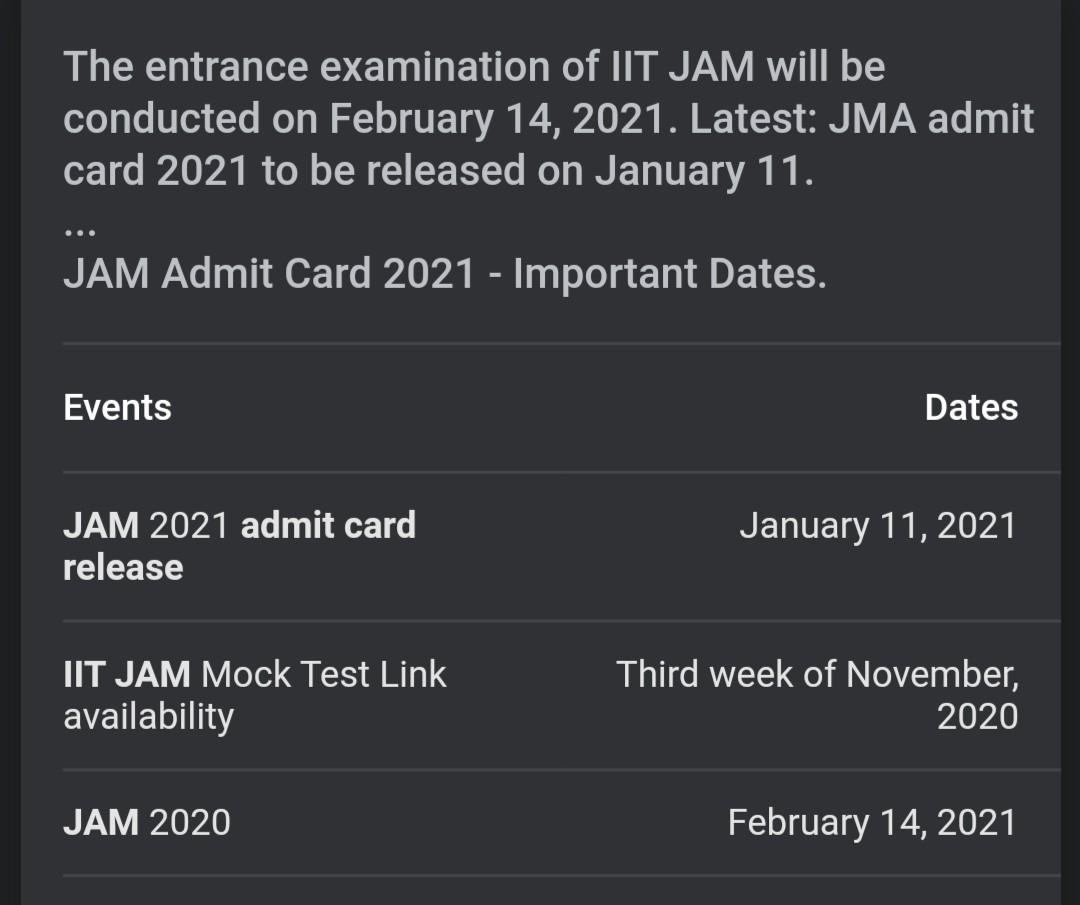Click the ellipsis below the snippet paragraph
The width and height of the screenshot is (1080, 905).
(x=79, y=229)
